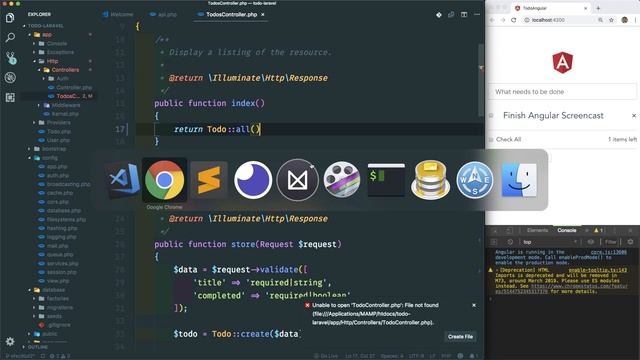The width and height of the screenshot is (640, 360).
Task: Open the Source Control view
Action: coord(11,58)
